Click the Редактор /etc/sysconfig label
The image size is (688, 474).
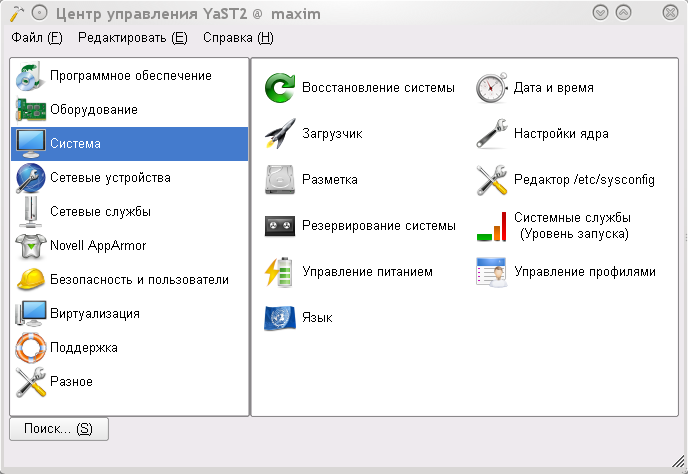coord(584,180)
